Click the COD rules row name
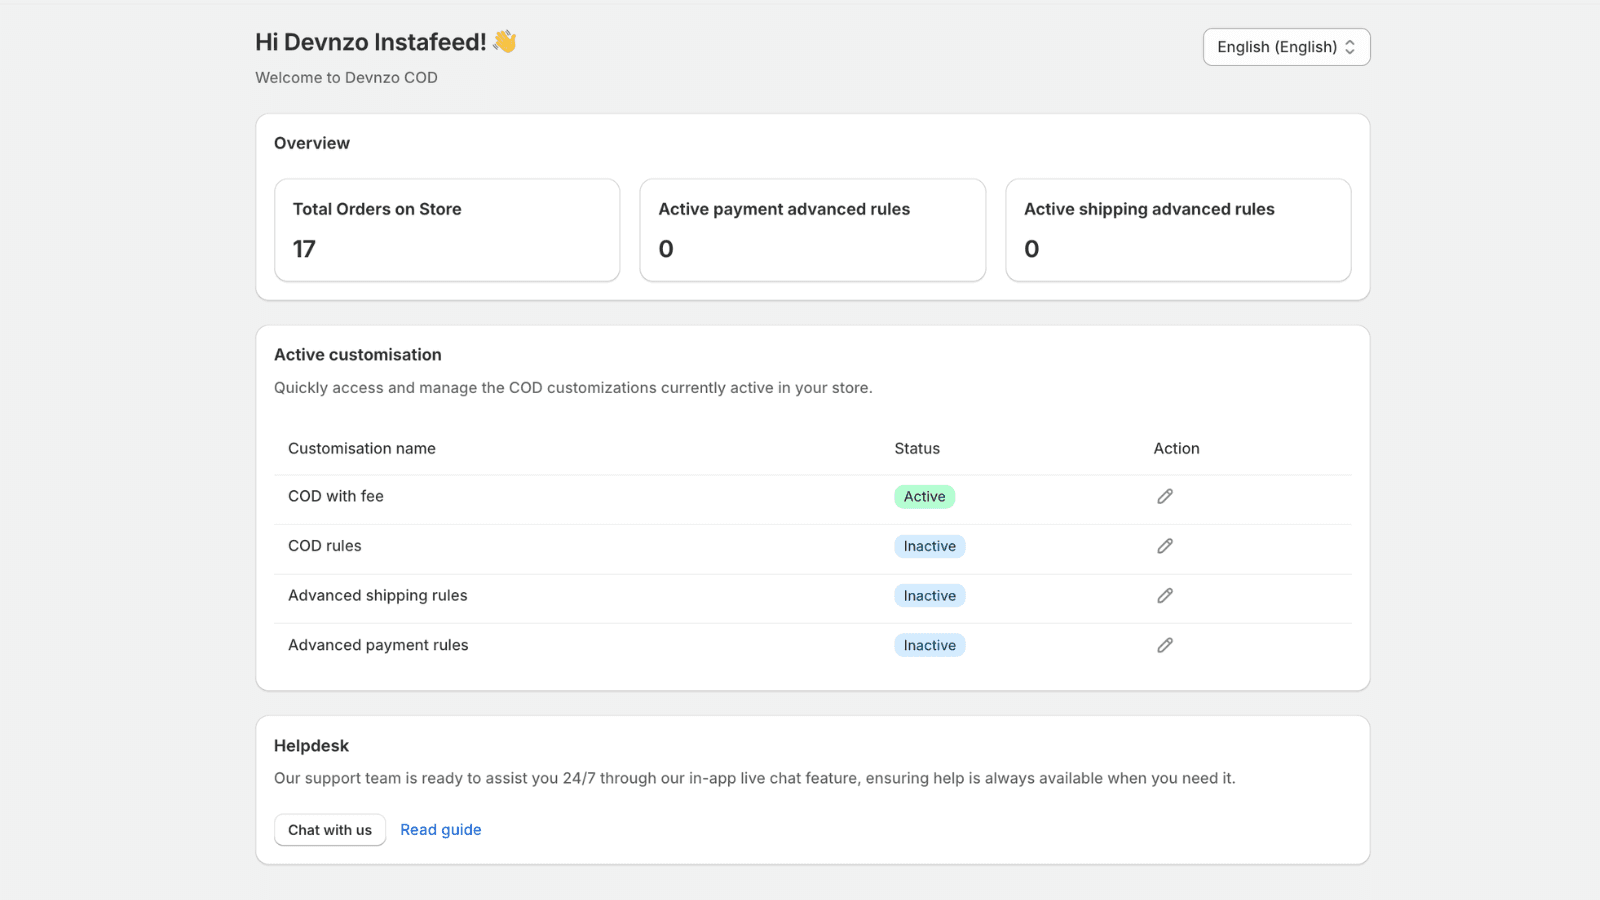Screen dimensions: 1600x900 (325, 546)
